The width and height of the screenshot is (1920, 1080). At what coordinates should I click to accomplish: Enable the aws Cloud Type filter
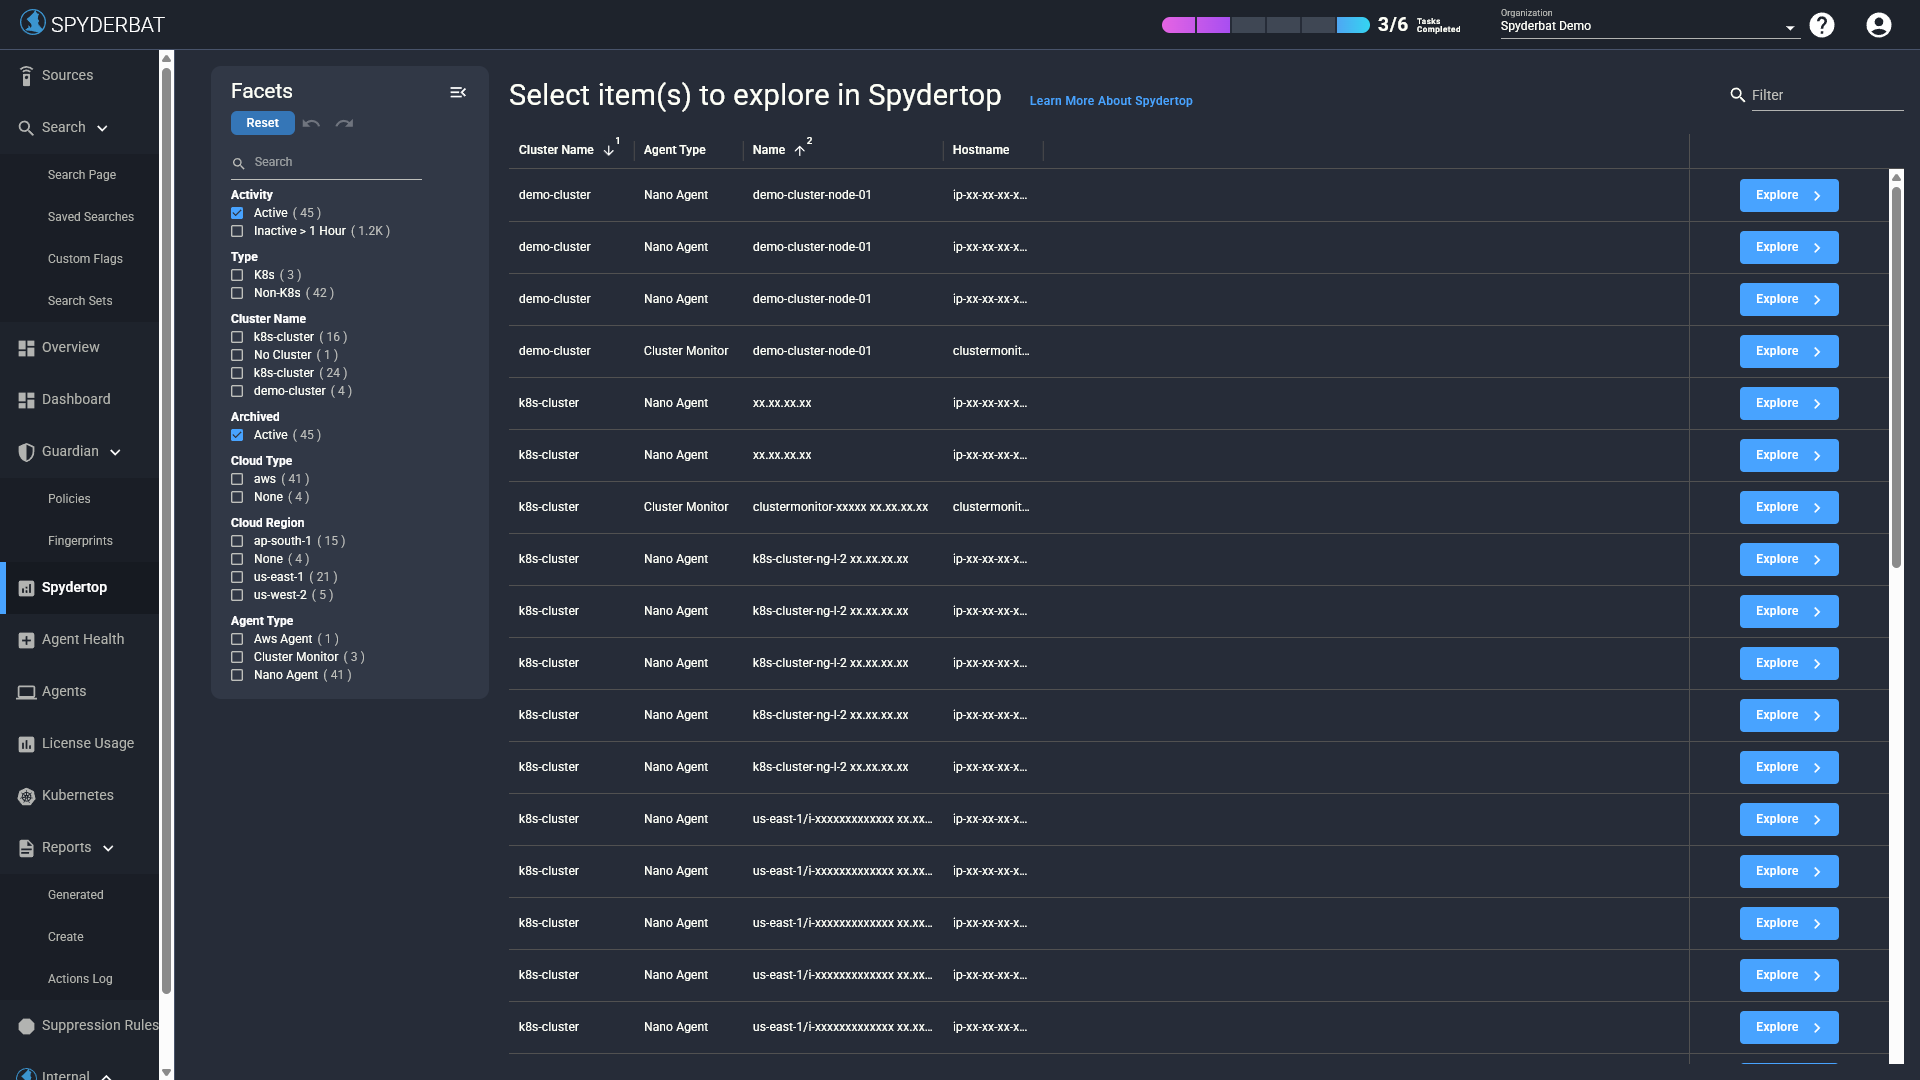237,479
